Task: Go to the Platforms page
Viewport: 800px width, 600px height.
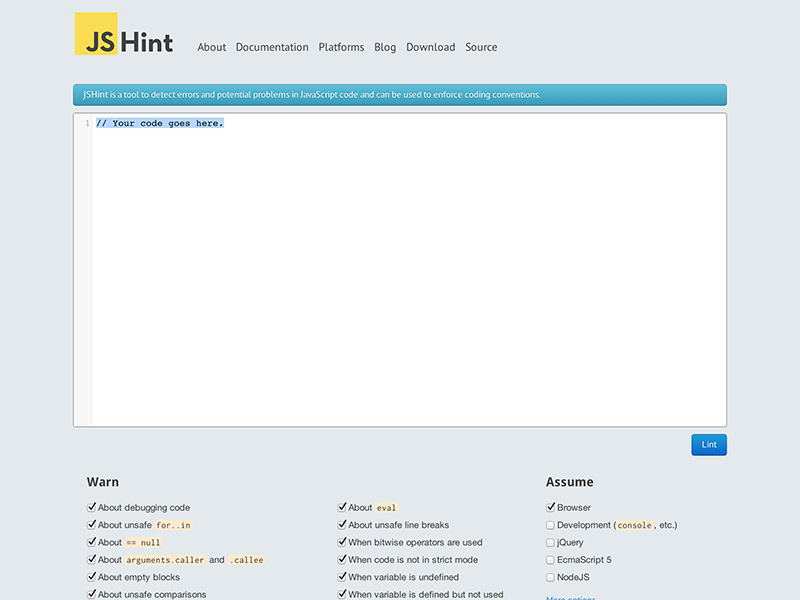Action: (341, 47)
